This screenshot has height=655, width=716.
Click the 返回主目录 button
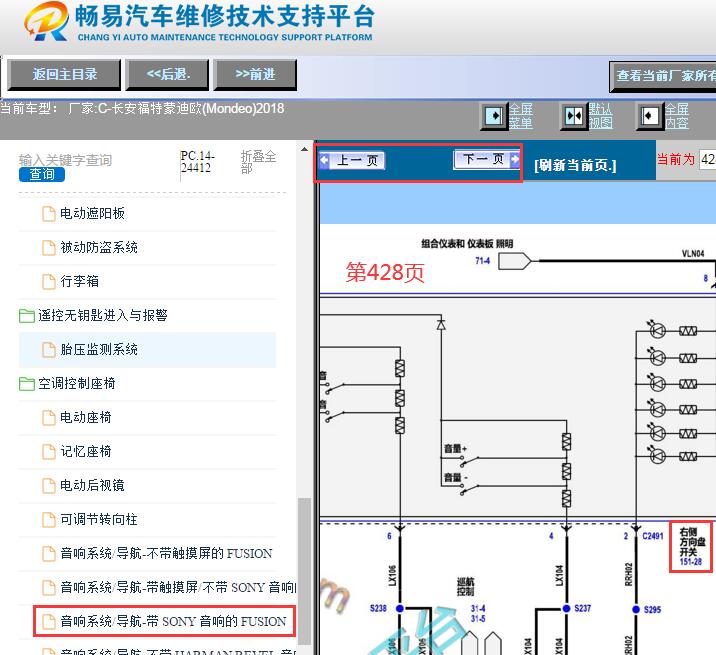pyautogui.click(x=64, y=74)
